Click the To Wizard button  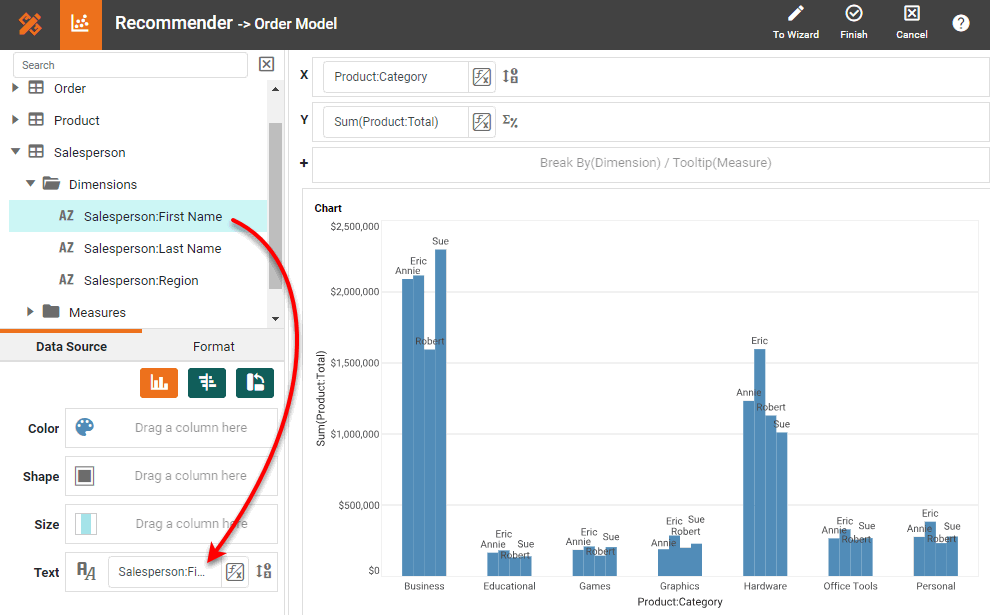[x=795, y=23]
